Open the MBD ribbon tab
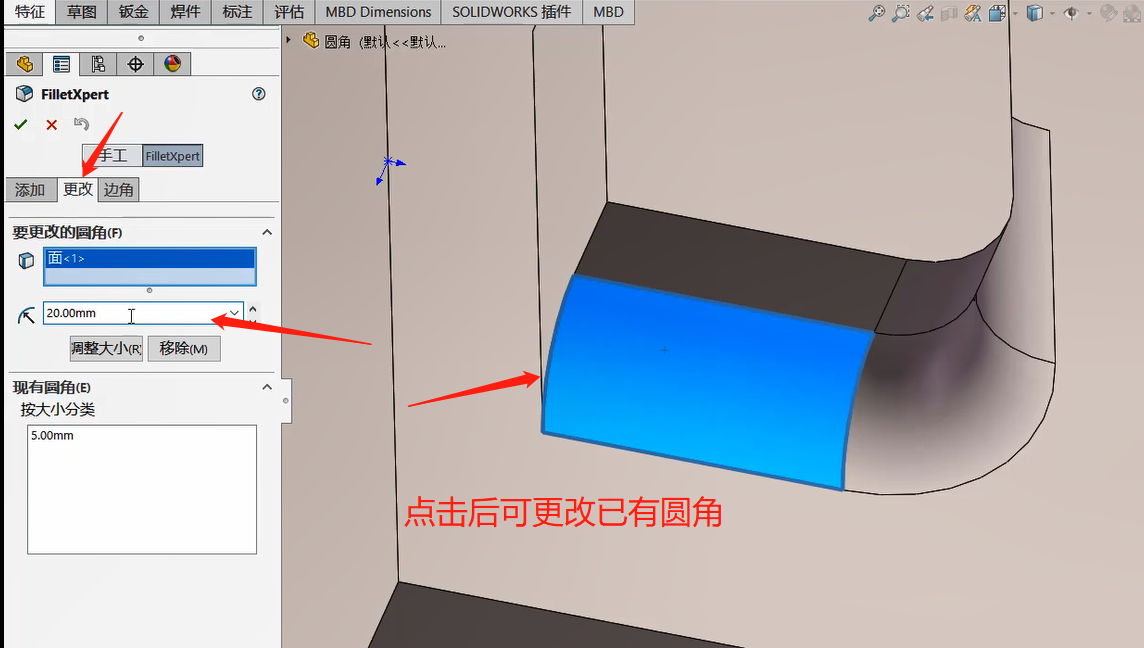Image resolution: width=1144 pixels, height=648 pixels. pos(608,12)
